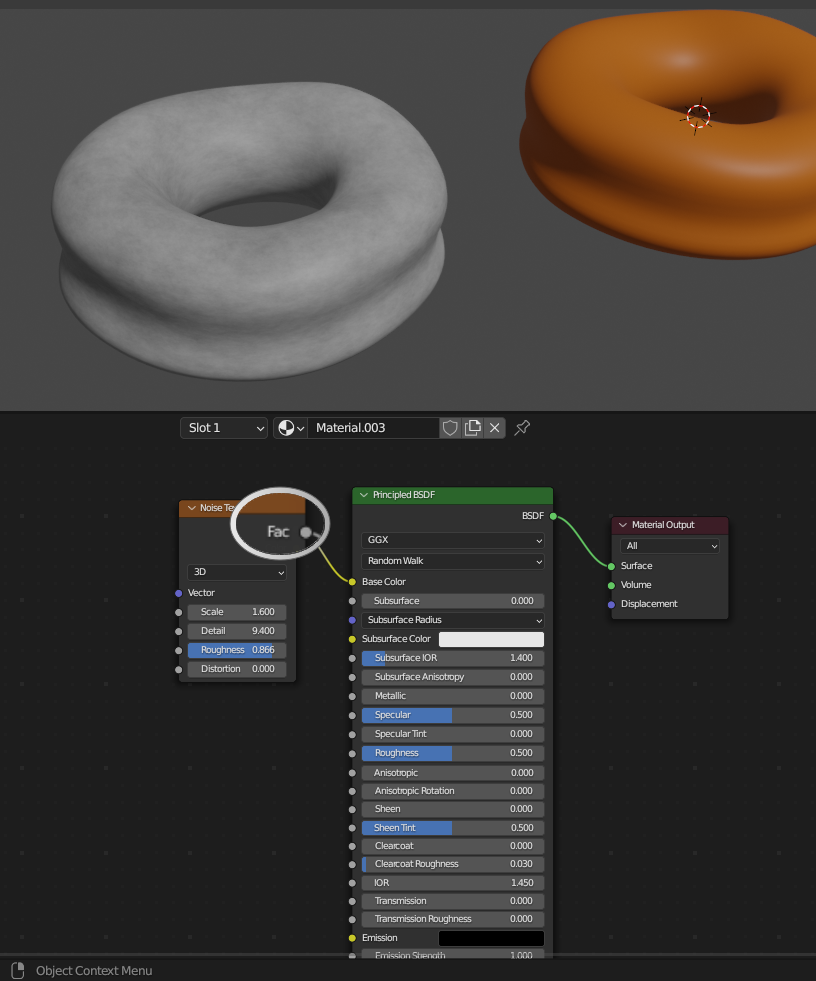
Task: Click the new material duplicate icon
Action: point(472,428)
